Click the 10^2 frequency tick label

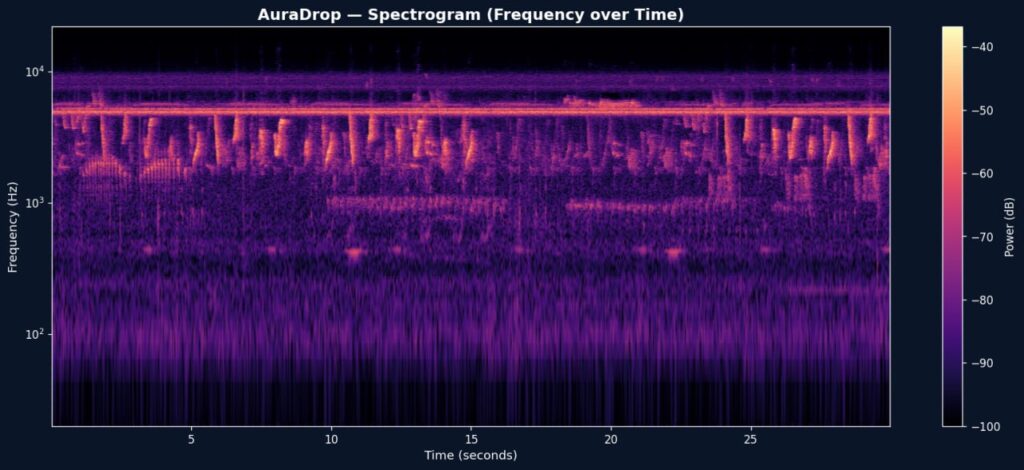pyautogui.click(x=35, y=334)
